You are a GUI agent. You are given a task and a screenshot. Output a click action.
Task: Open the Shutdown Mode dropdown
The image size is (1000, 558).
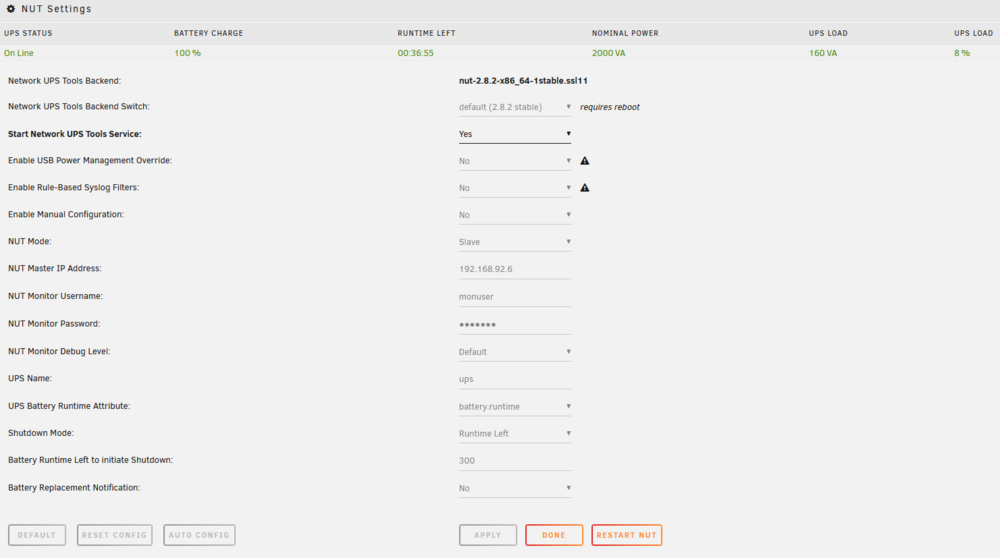515,434
